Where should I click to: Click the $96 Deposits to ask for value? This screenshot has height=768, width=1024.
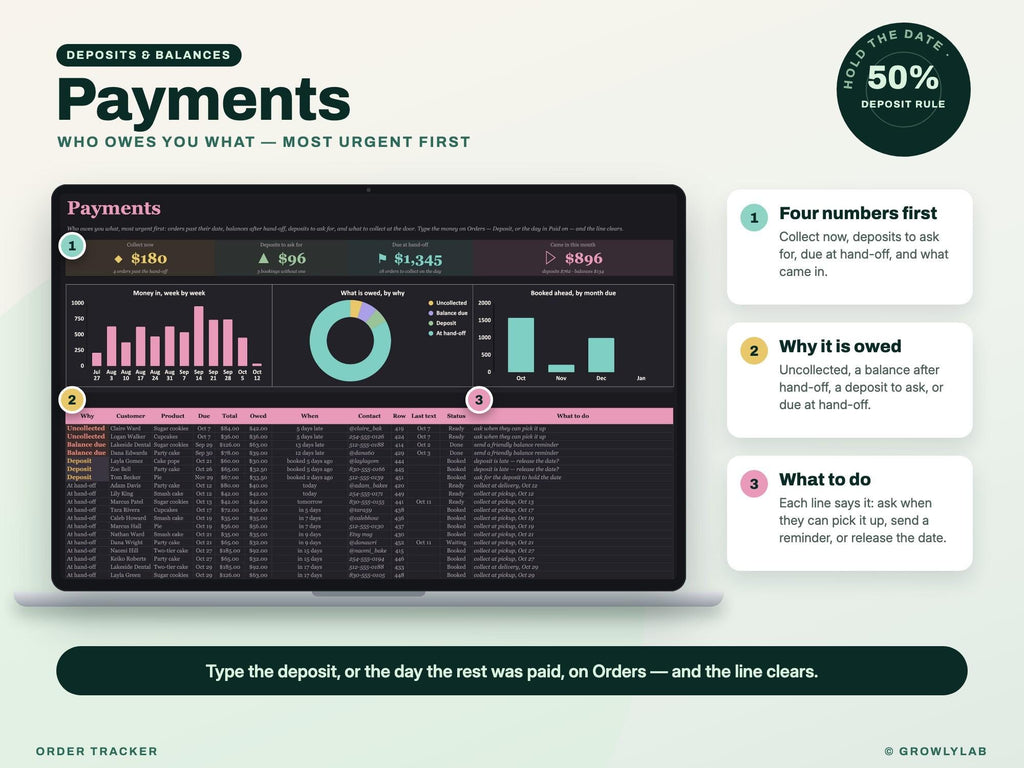click(x=292, y=259)
